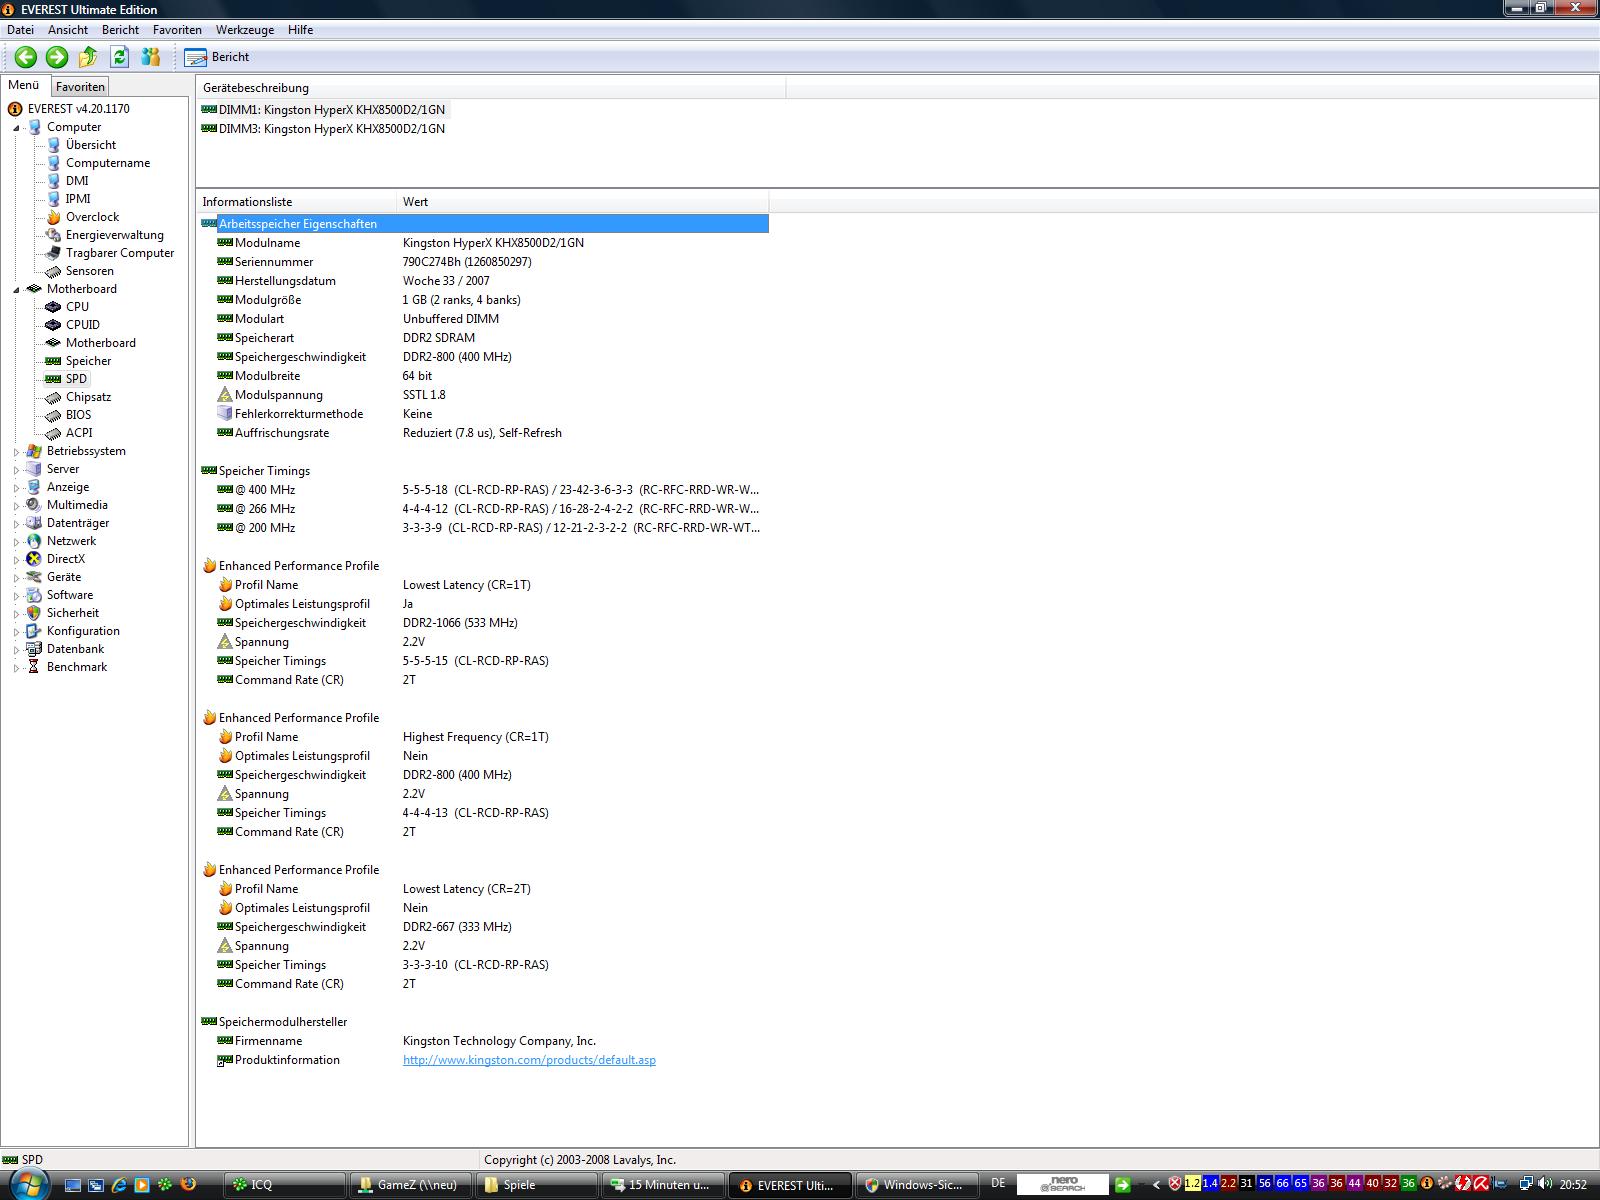Select Computername tree item
The image size is (1600, 1200).
pyautogui.click(x=108, y=163)
